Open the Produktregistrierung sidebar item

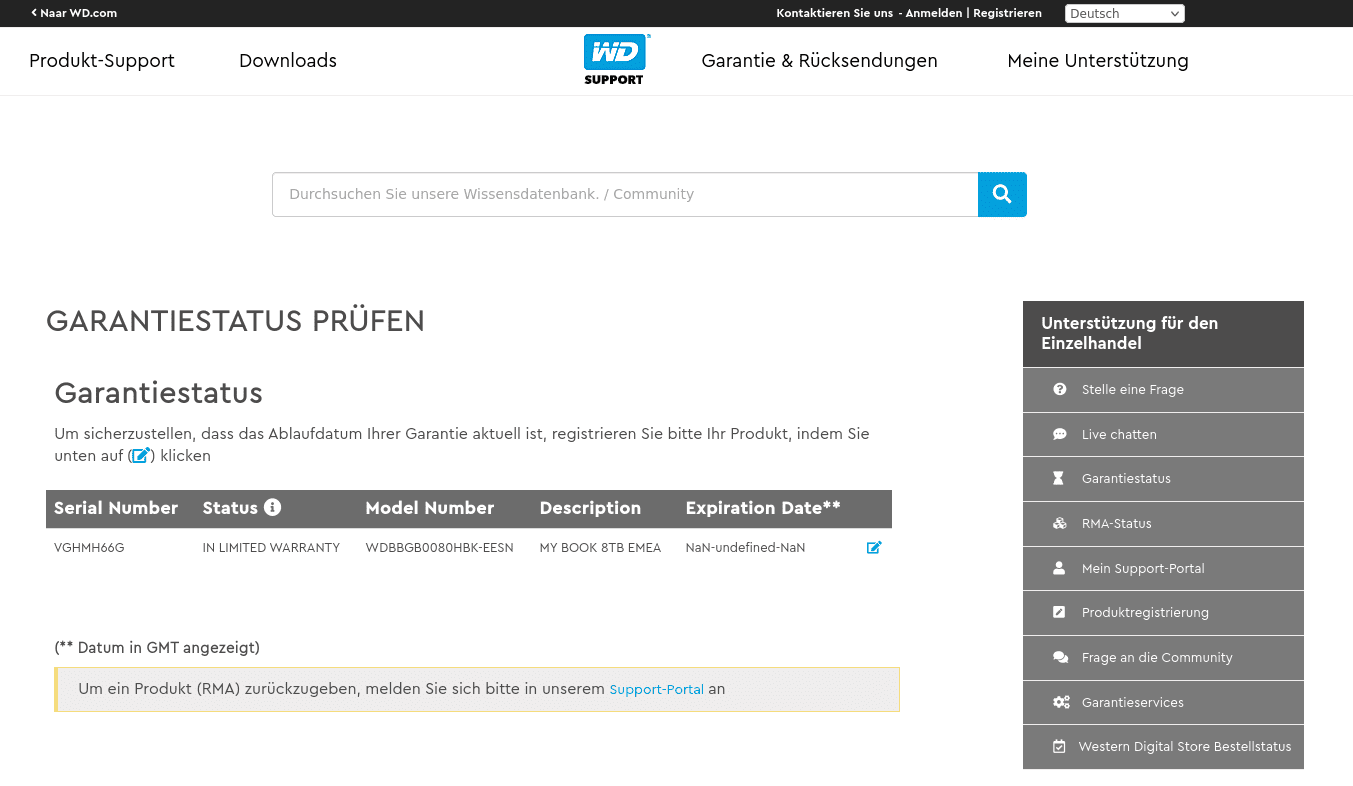(x=1163, y=612)
